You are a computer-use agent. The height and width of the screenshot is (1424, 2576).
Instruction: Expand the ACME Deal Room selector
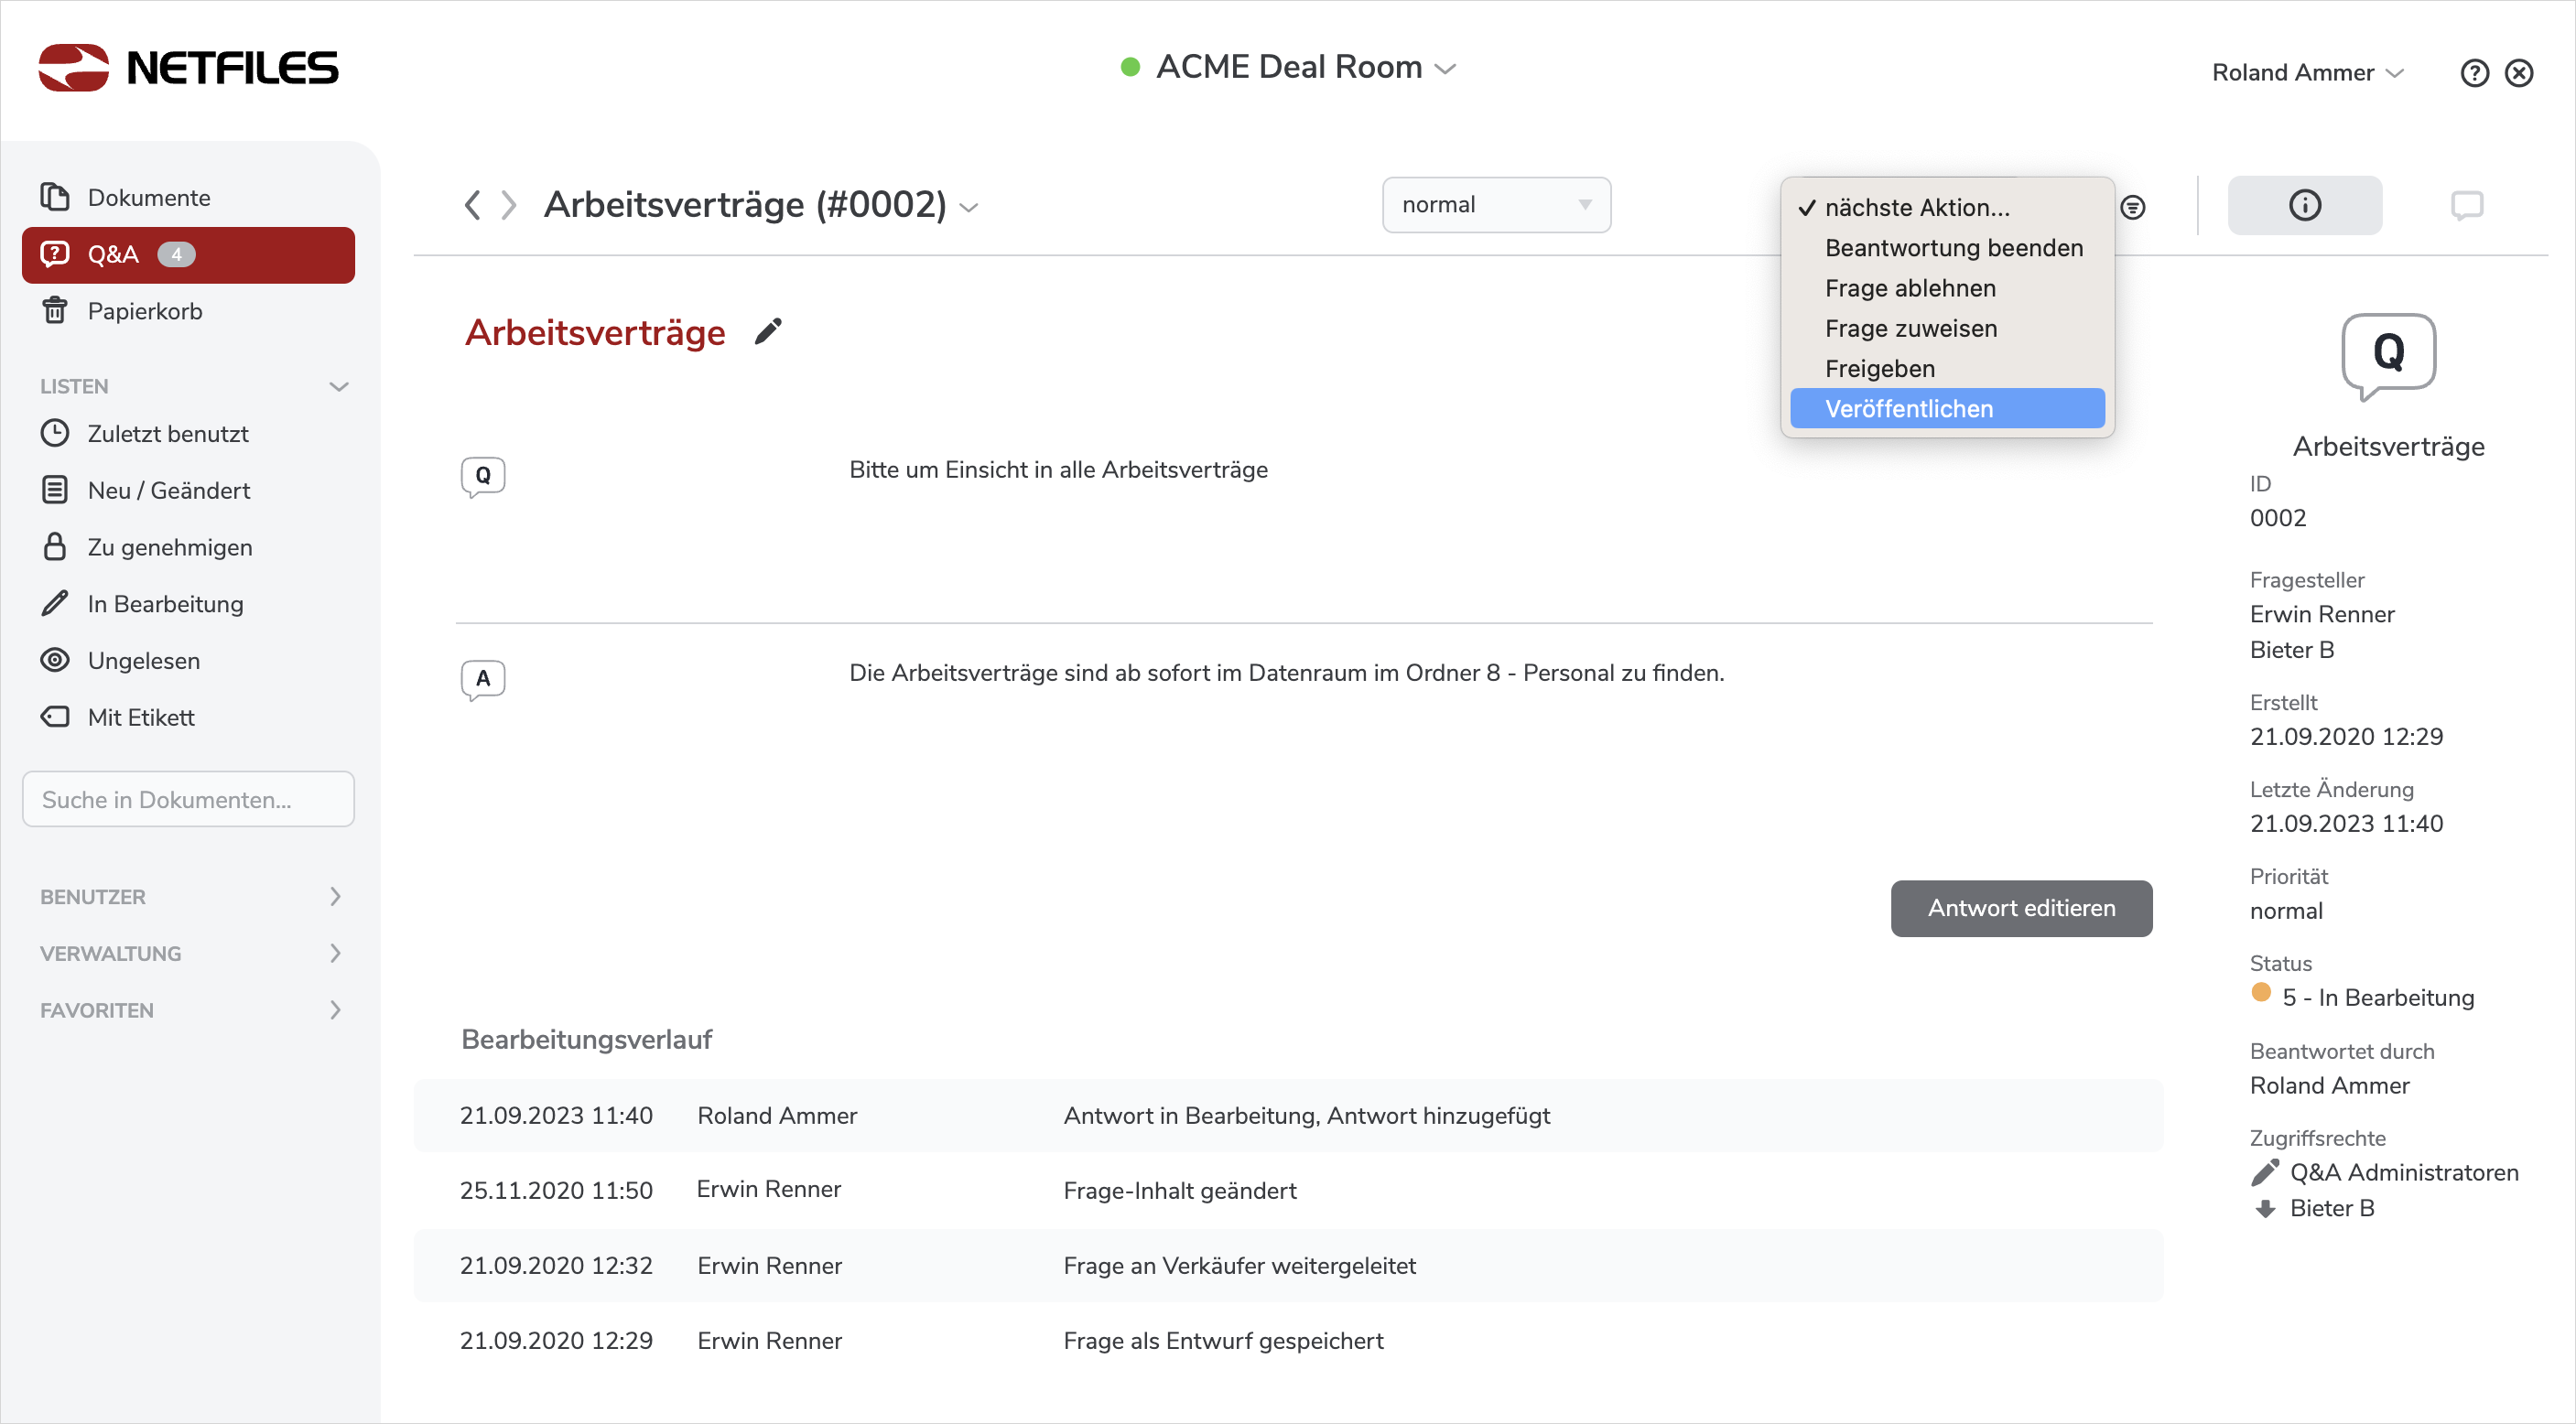coord(1289,67)
